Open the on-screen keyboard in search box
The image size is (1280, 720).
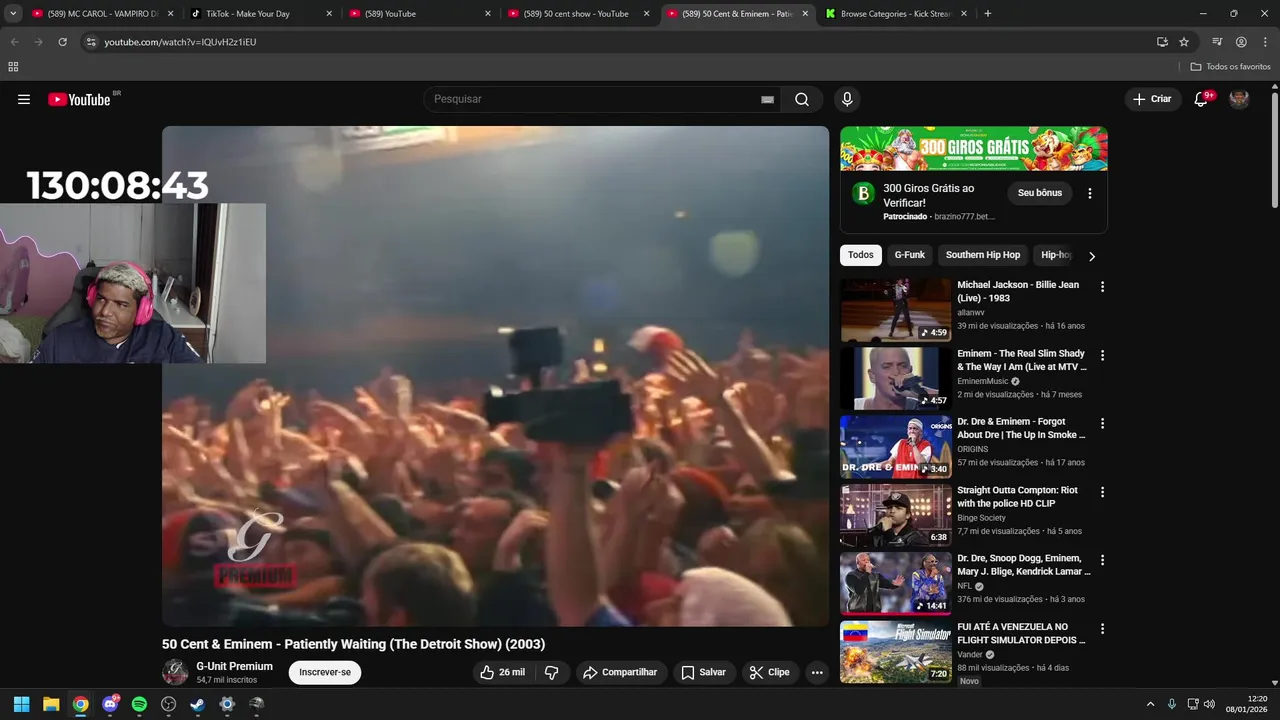tap(767, 99)
